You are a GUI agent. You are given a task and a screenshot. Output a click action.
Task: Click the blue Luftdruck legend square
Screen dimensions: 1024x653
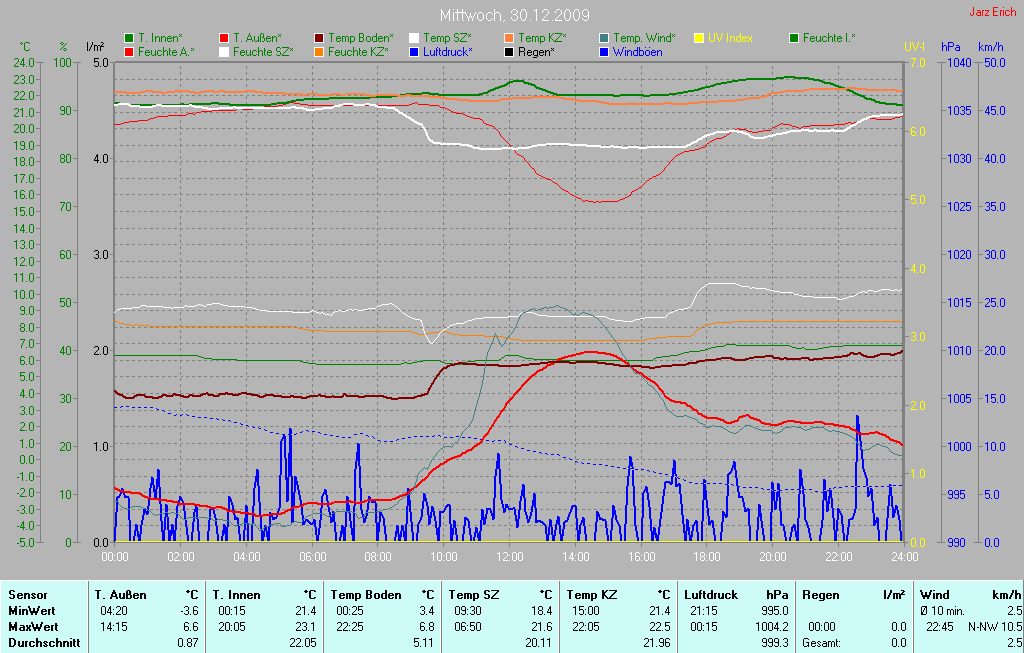(415, 51)
